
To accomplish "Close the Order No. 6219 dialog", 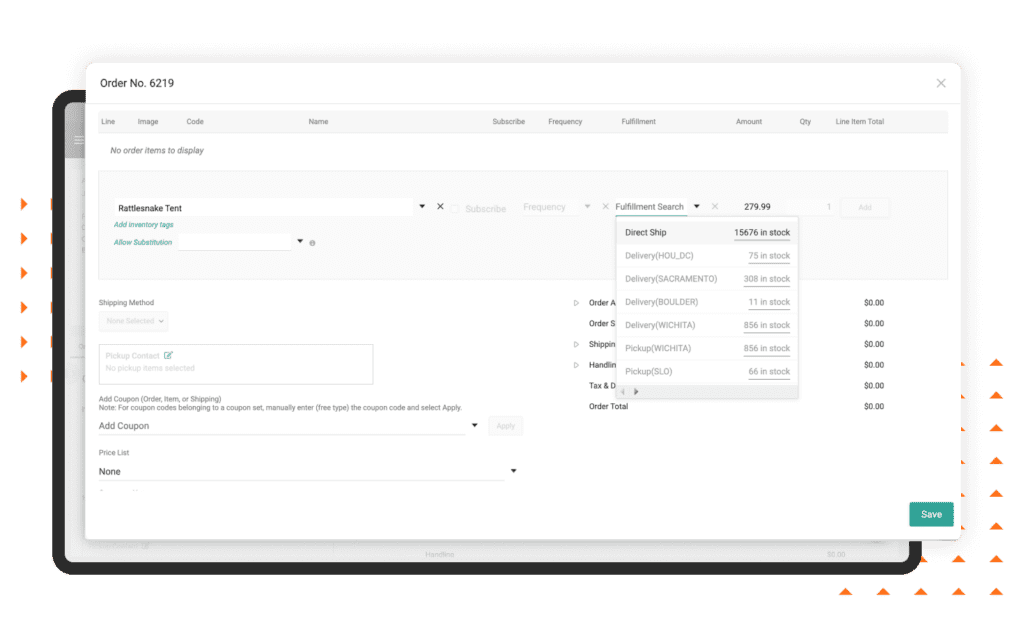I will point(940,83).
